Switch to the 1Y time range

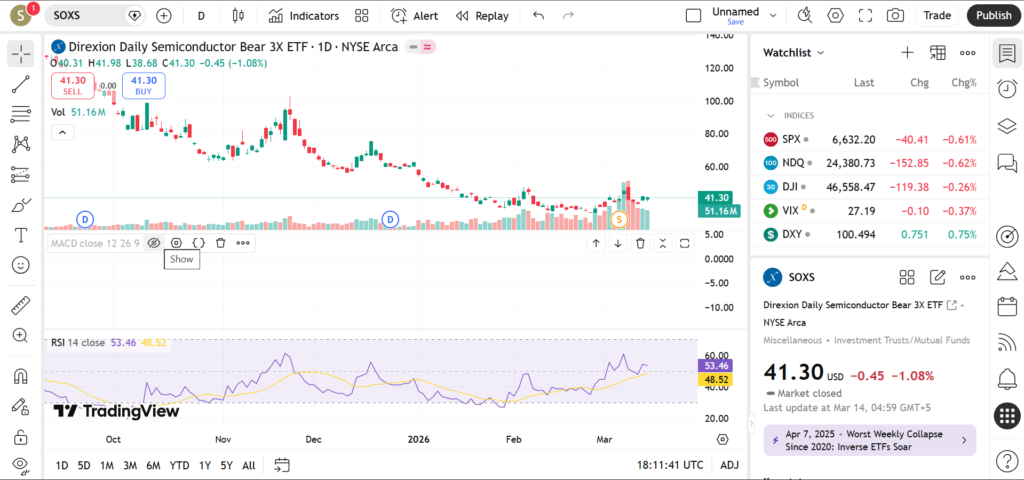pyautogui.click(x=205, y=465)
